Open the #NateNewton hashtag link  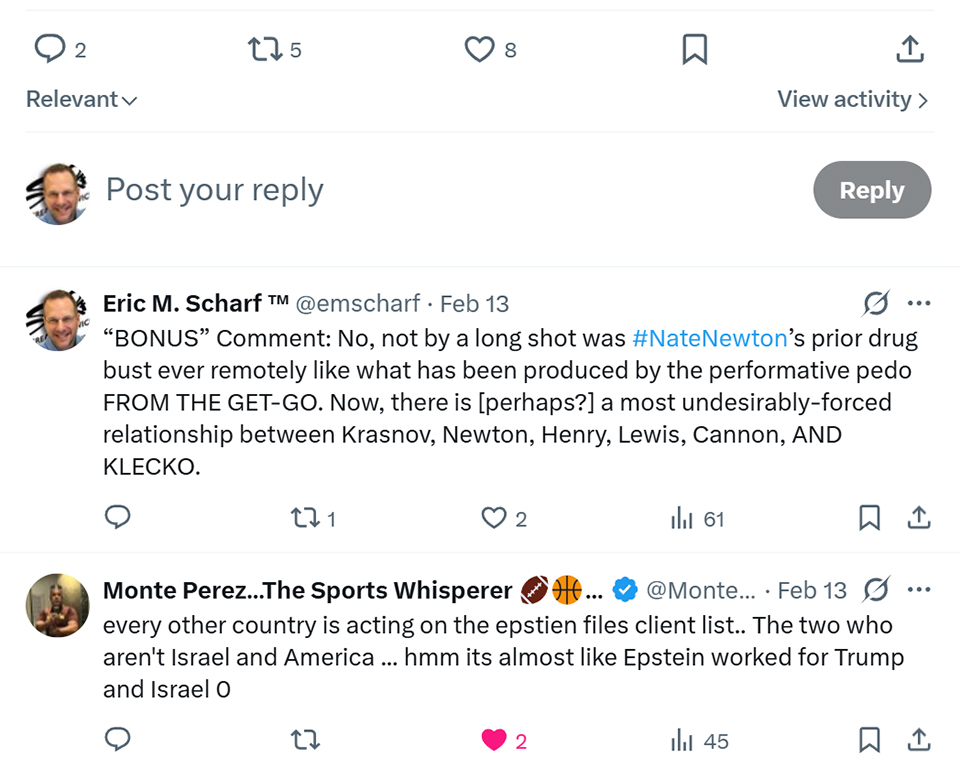(x=710, y=338)
